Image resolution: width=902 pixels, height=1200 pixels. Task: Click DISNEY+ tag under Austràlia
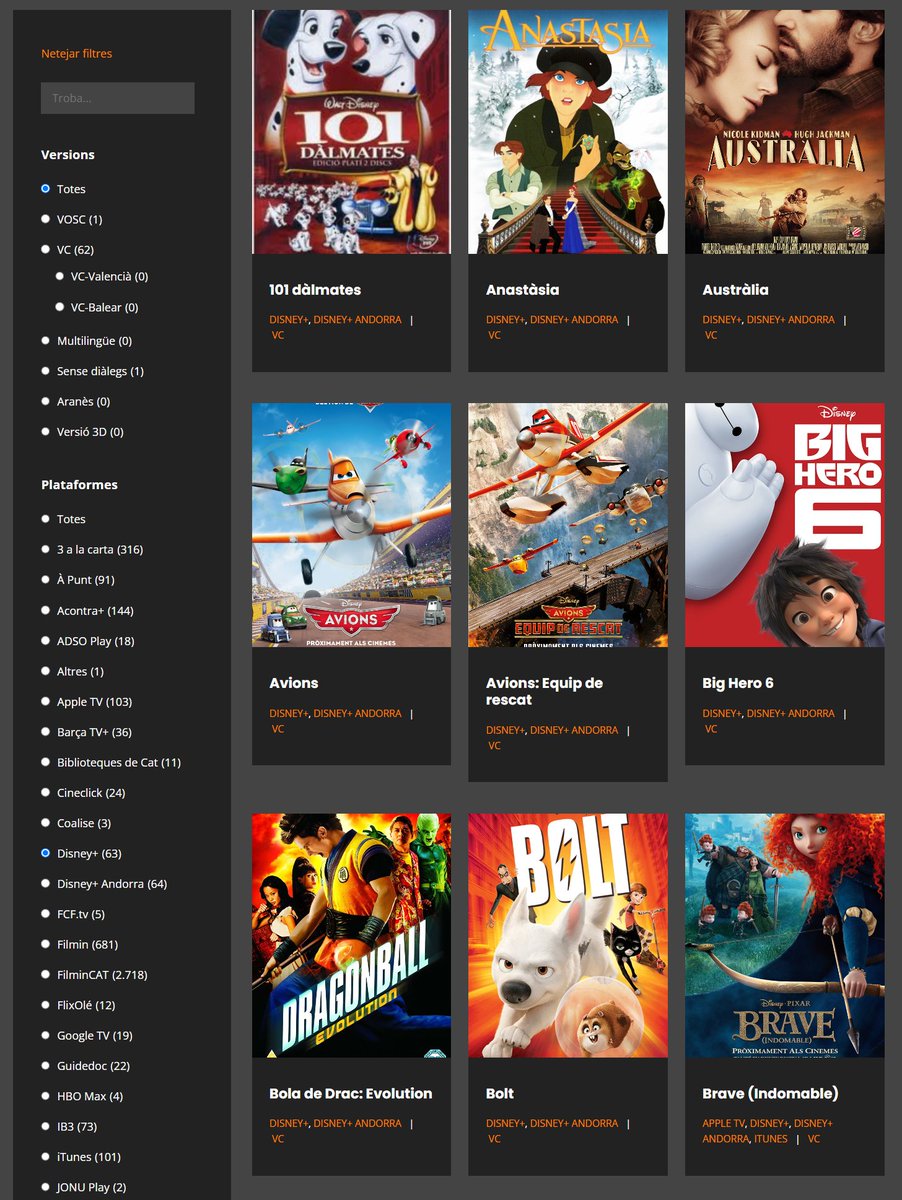point(722,320)
